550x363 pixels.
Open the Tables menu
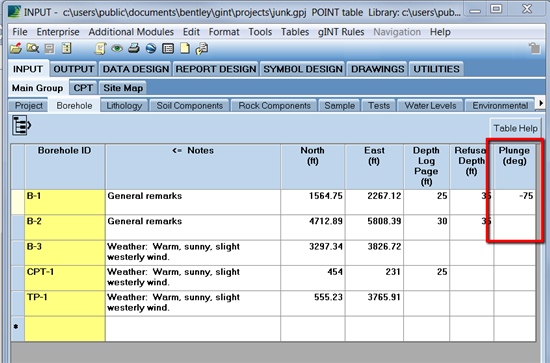(295, 32)
